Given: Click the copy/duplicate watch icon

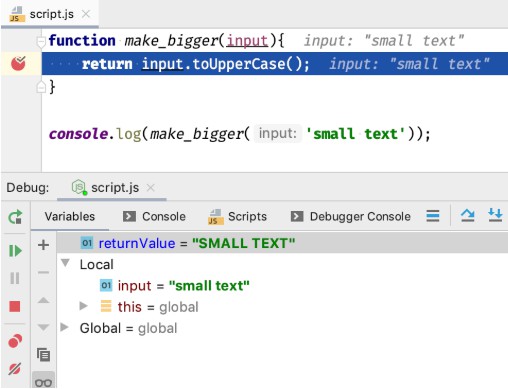Looking at the screenshot, I should [x=43, y=355].
